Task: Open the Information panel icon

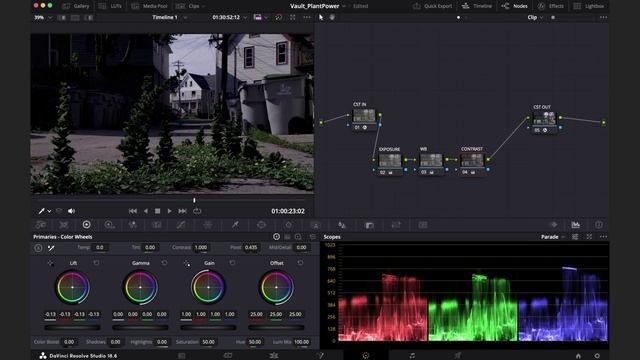Action: 599,224
